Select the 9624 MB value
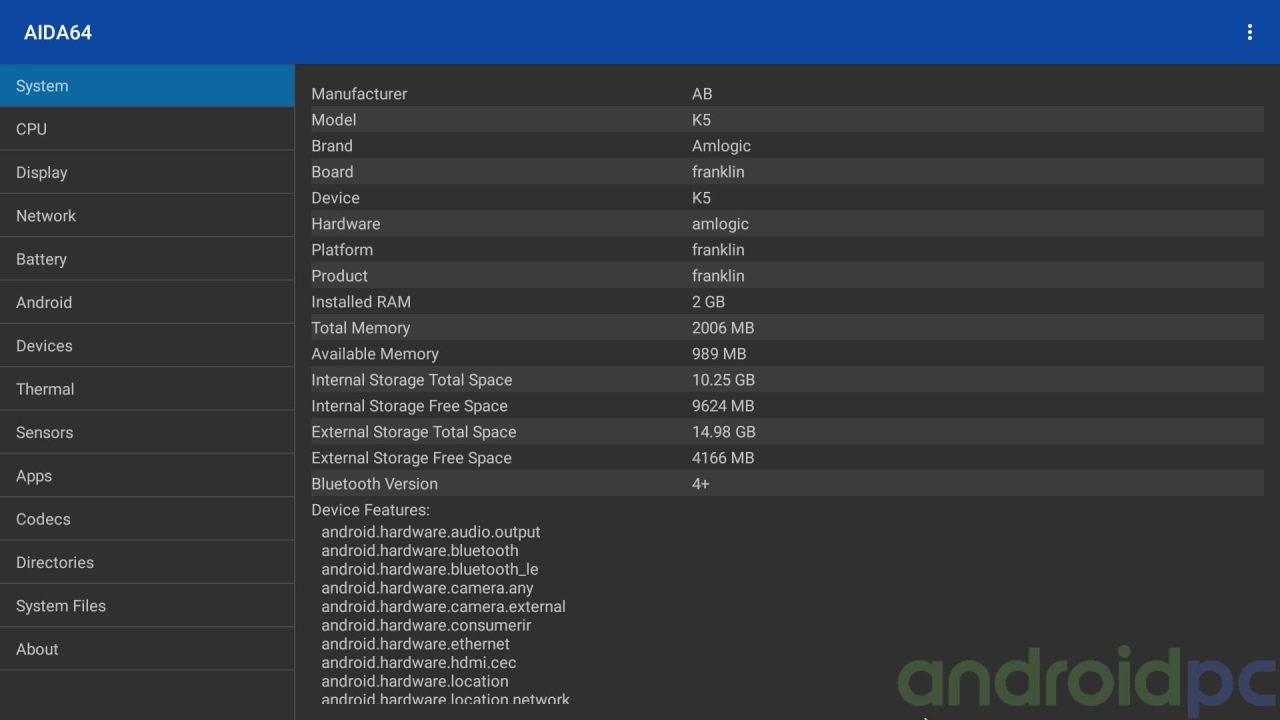Viewport: 1280px width, 720px height. [723, 406]
